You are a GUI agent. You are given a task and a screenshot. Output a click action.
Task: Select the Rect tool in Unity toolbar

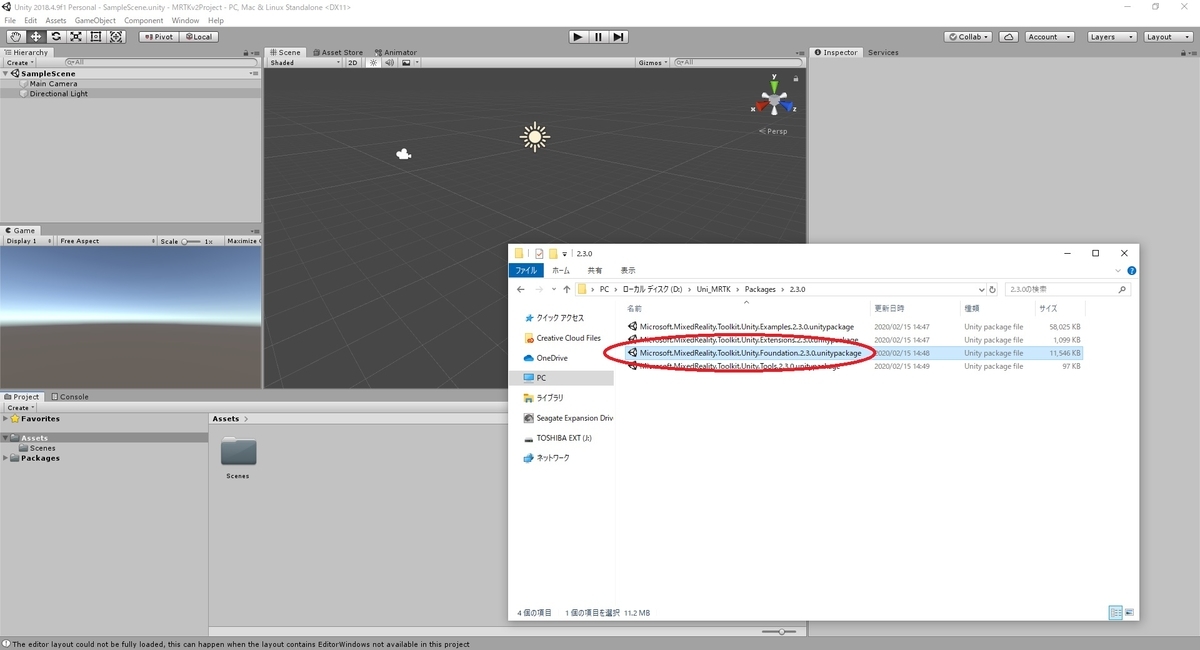click(x=95, y=37)
